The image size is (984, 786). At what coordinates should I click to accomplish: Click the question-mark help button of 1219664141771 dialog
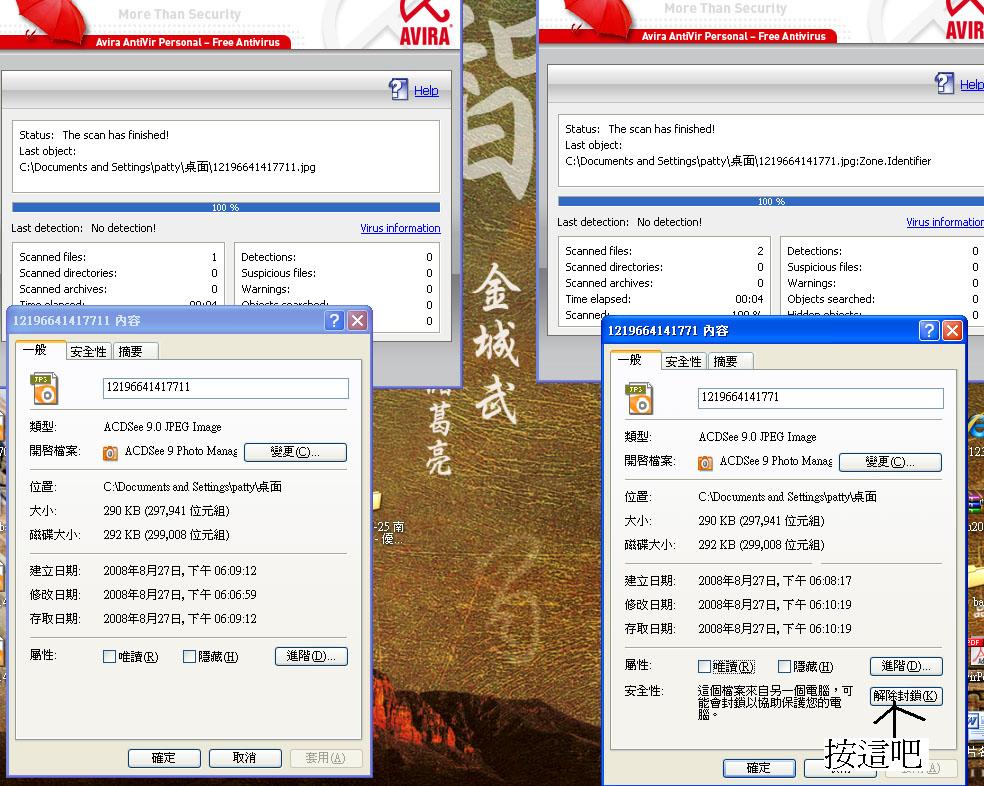[x=929, y=331]
